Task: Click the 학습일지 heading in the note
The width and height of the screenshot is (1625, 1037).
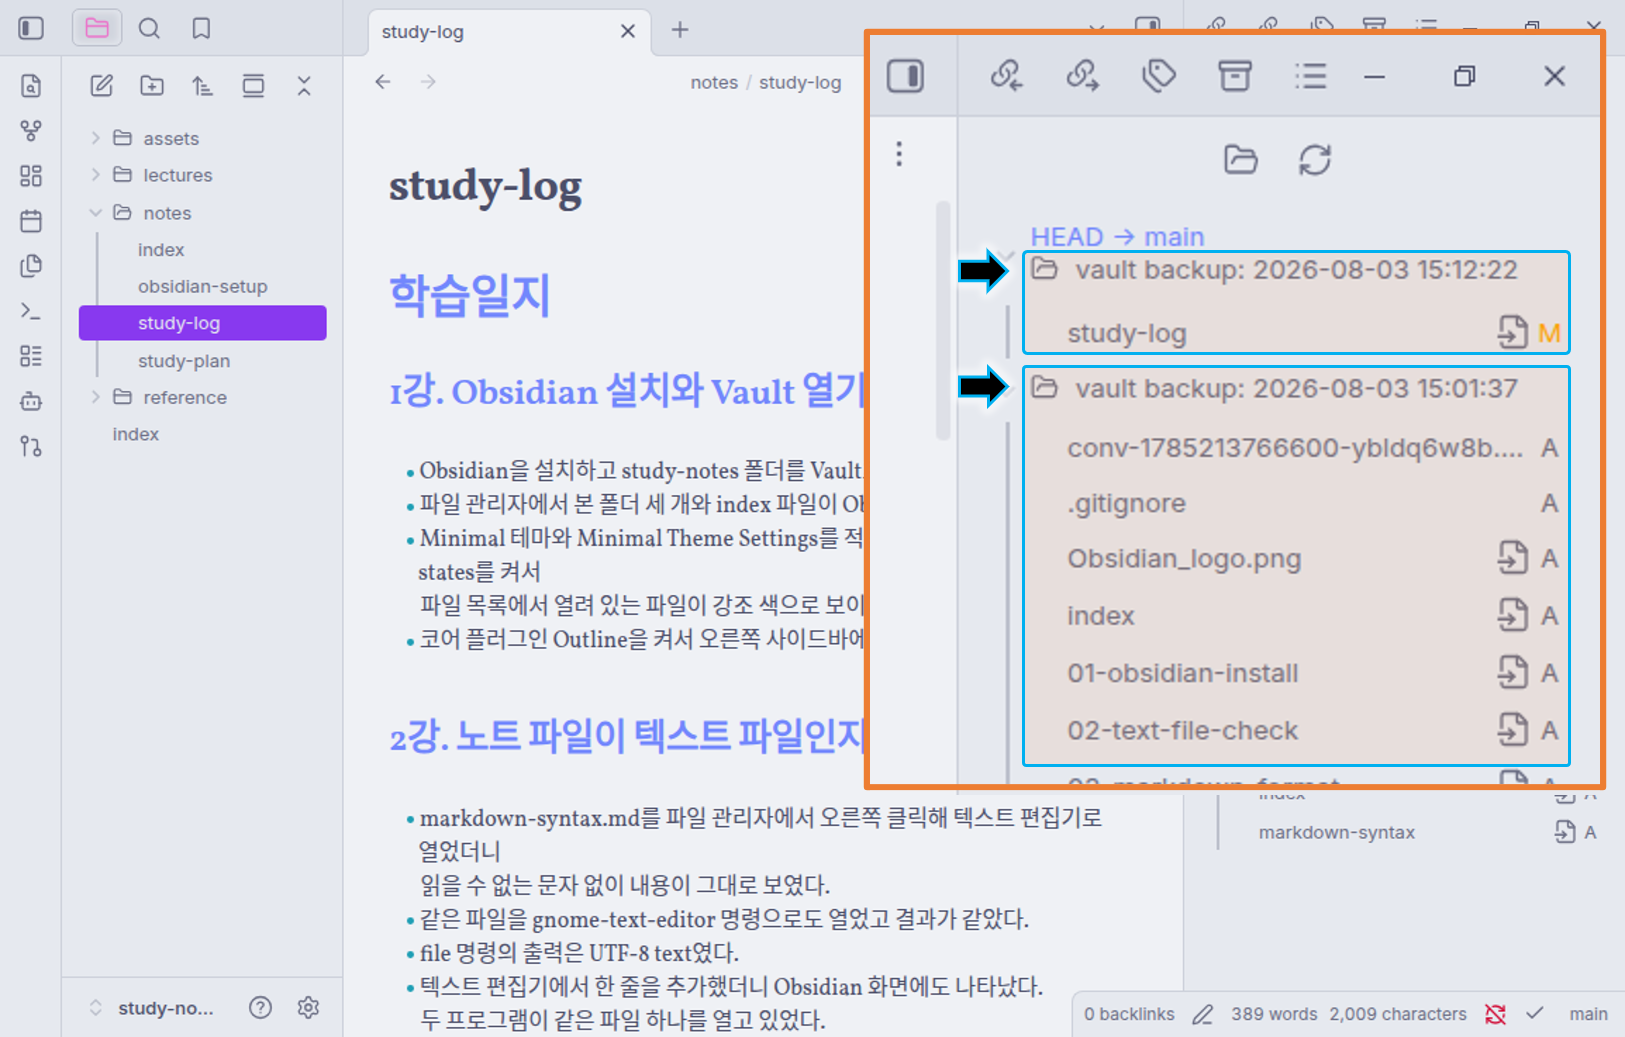Action: (x=469, y=295)
